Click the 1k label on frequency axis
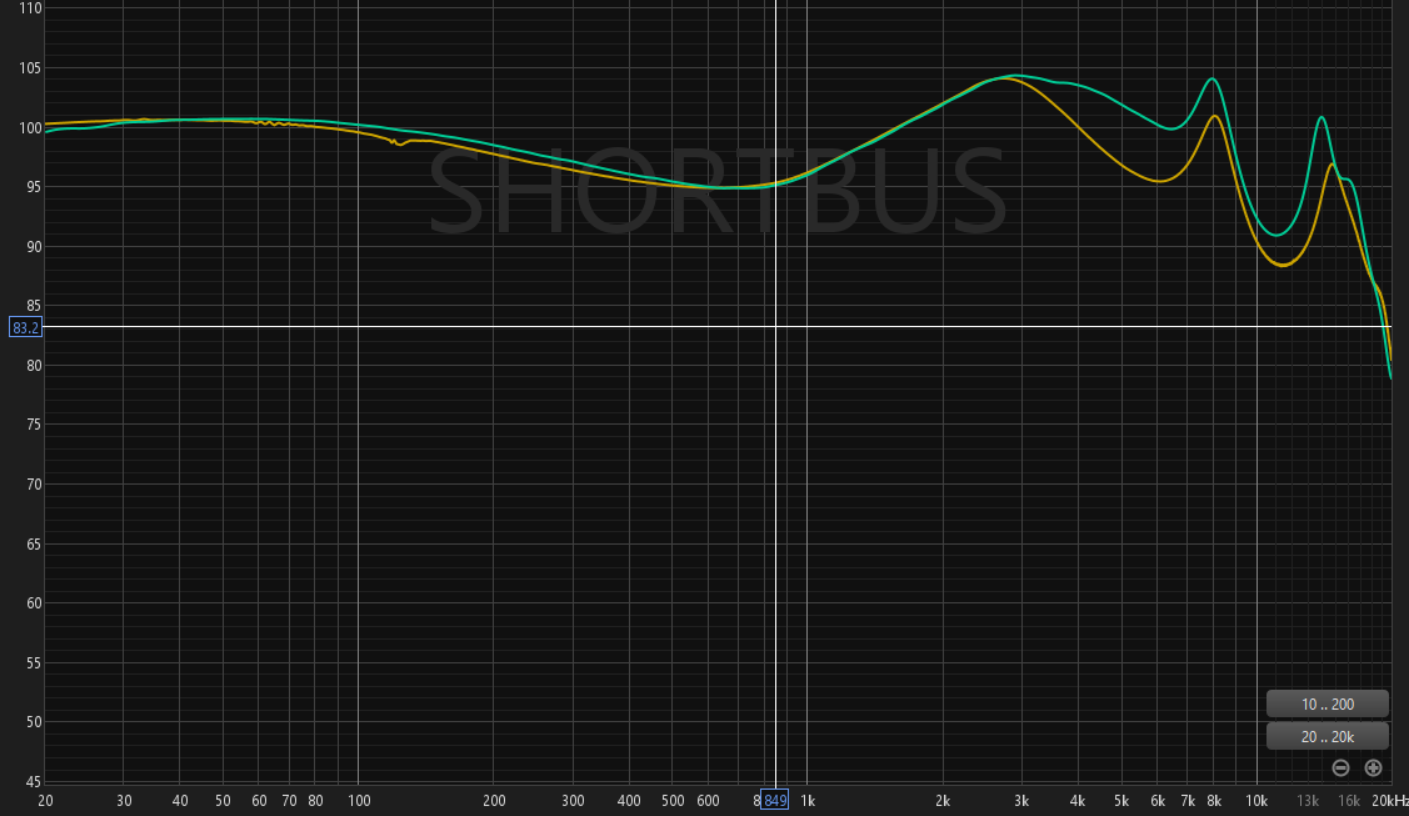 [x=808, y=800]
